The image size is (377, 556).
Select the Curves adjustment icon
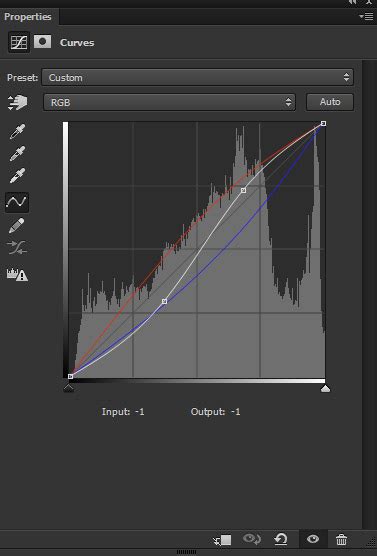pos(19,43)
